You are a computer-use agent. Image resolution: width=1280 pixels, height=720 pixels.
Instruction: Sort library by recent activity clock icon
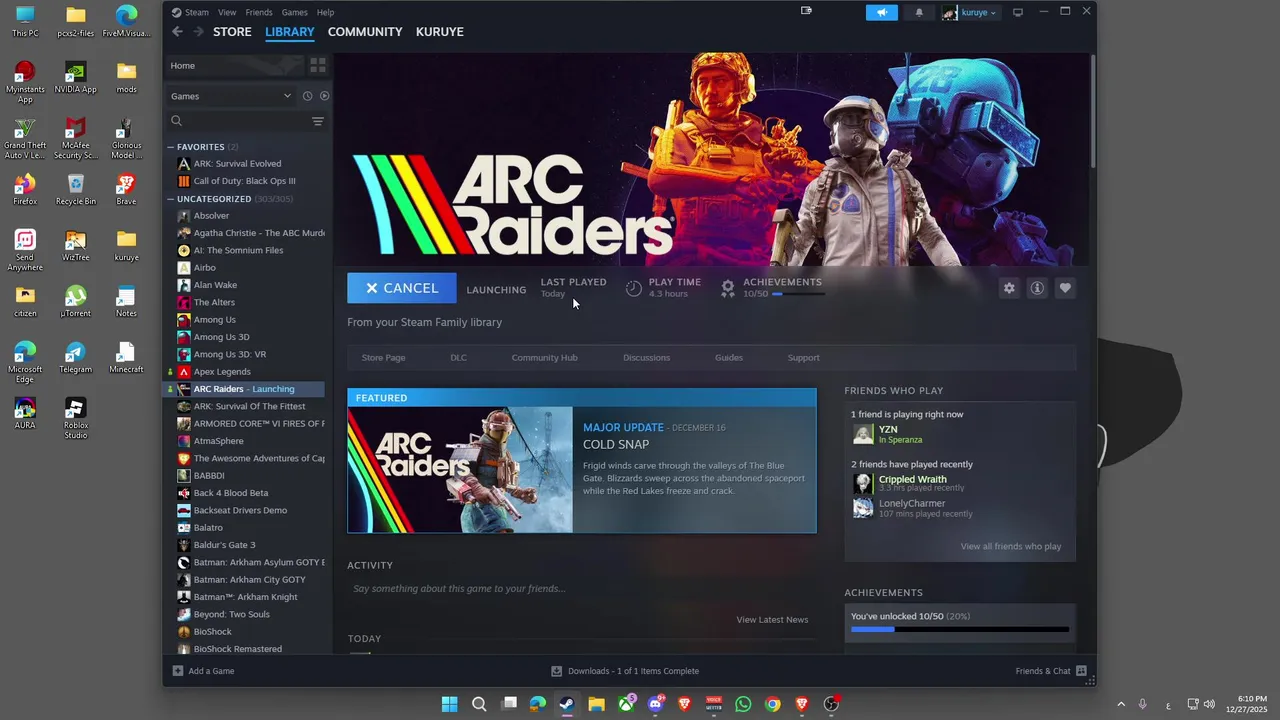(307, 96)
